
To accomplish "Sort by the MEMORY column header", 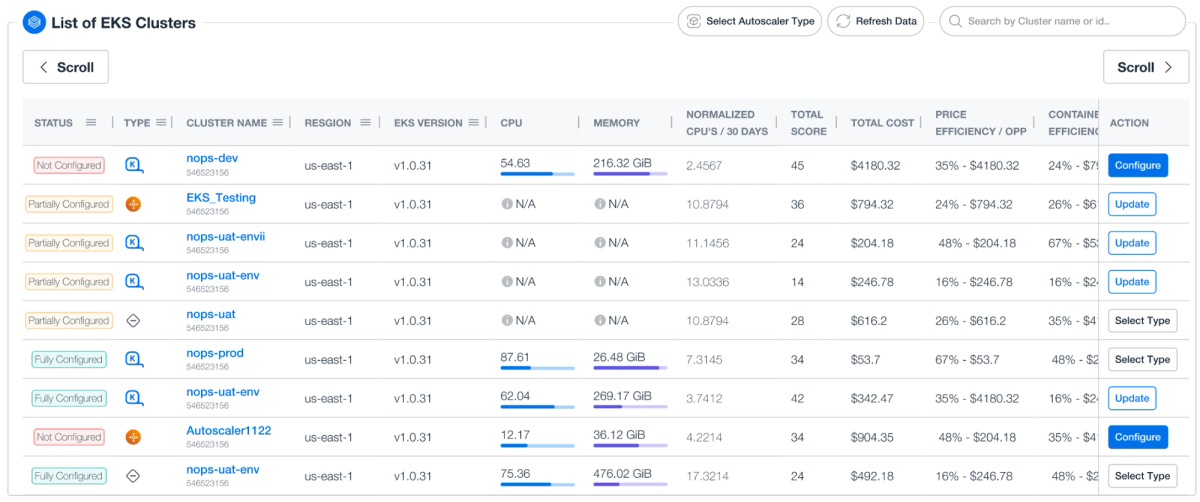I will coord(616,123).
